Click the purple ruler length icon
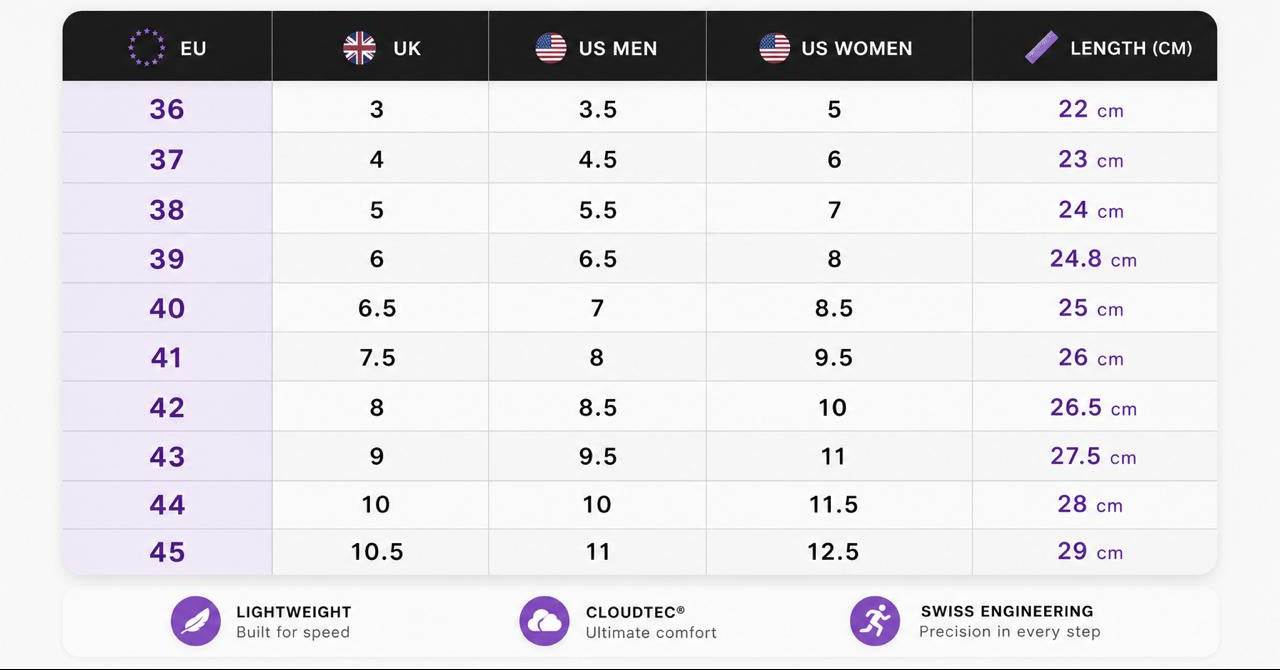This screenshot has height=670, width=1280. point(1042,47)
